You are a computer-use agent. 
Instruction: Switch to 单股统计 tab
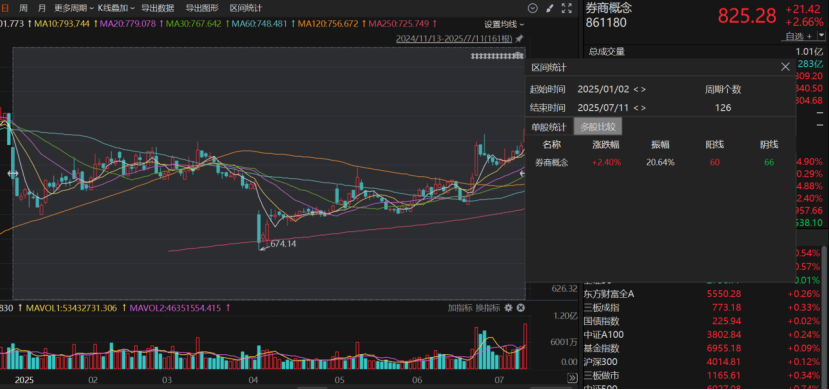click(x=549, y=127)
